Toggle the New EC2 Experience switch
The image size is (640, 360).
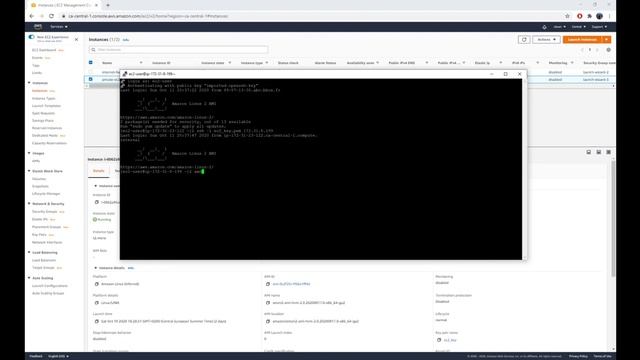click(x=31, y=37)
